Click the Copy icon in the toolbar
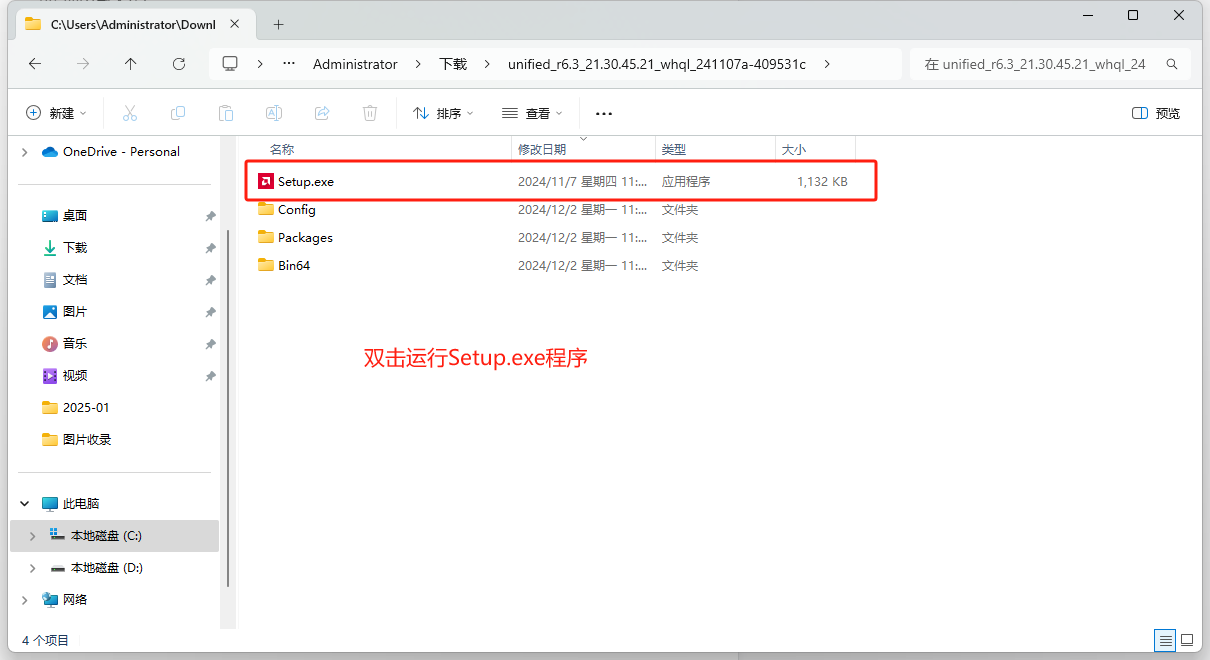The height and width of the screenshot is (660, 1210). [177, 113]
